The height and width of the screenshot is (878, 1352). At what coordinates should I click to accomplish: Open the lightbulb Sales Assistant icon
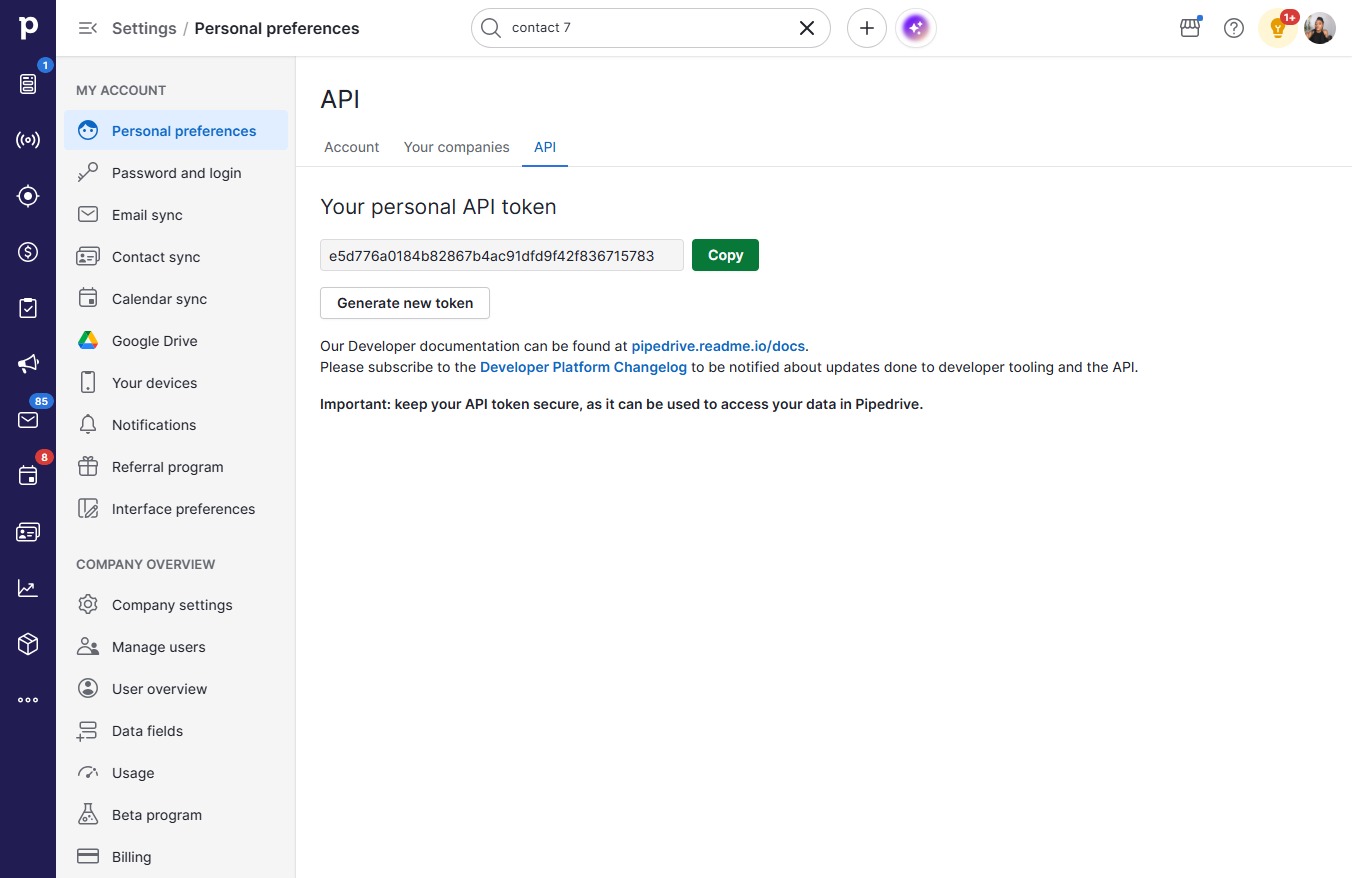click(x=1277, y=28)
